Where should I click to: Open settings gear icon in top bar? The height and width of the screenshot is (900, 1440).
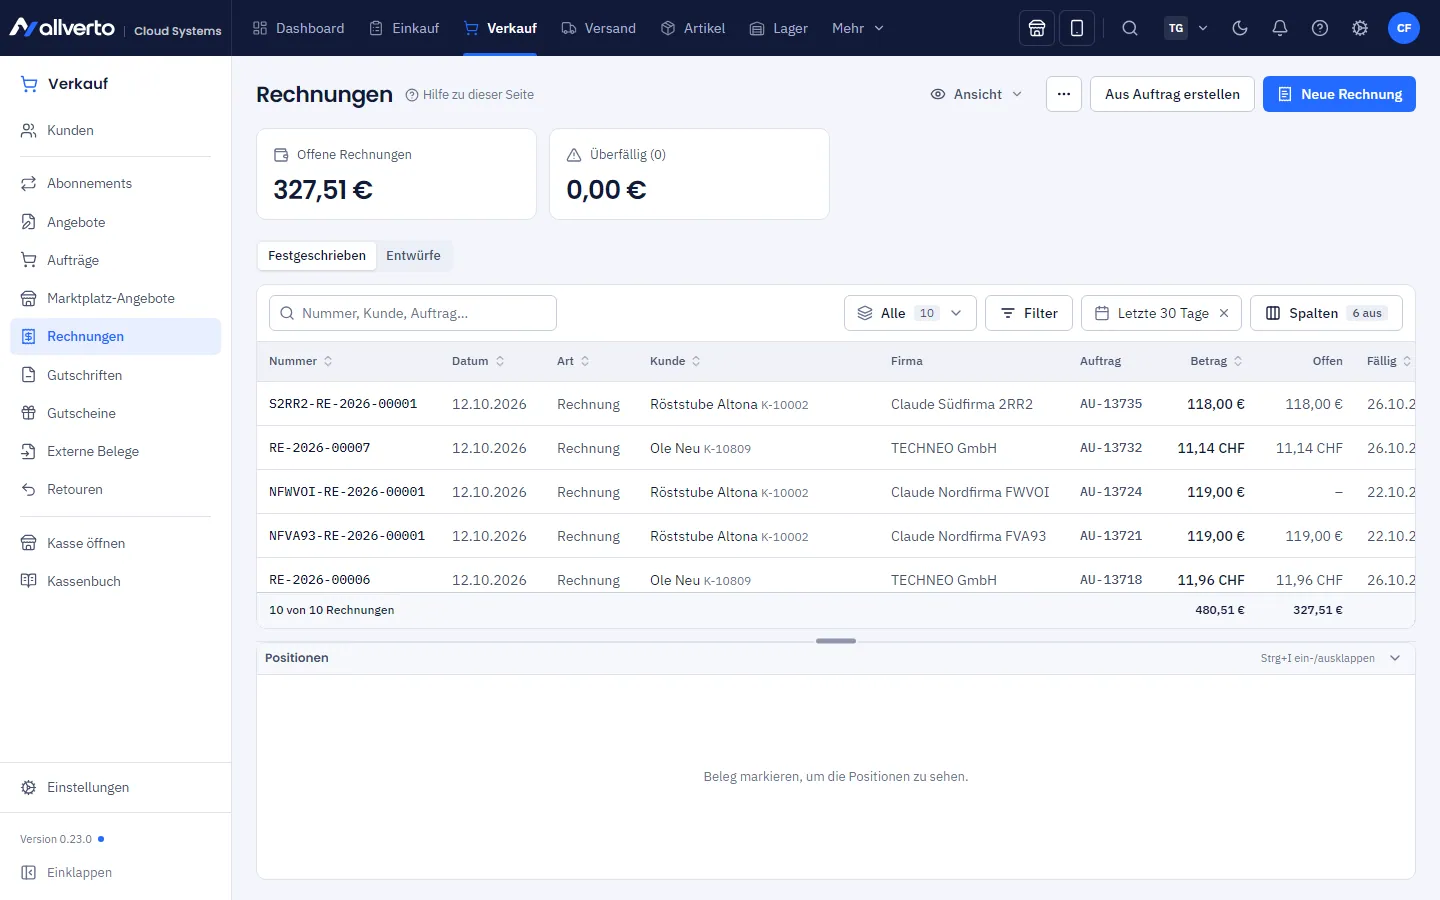1360,28
